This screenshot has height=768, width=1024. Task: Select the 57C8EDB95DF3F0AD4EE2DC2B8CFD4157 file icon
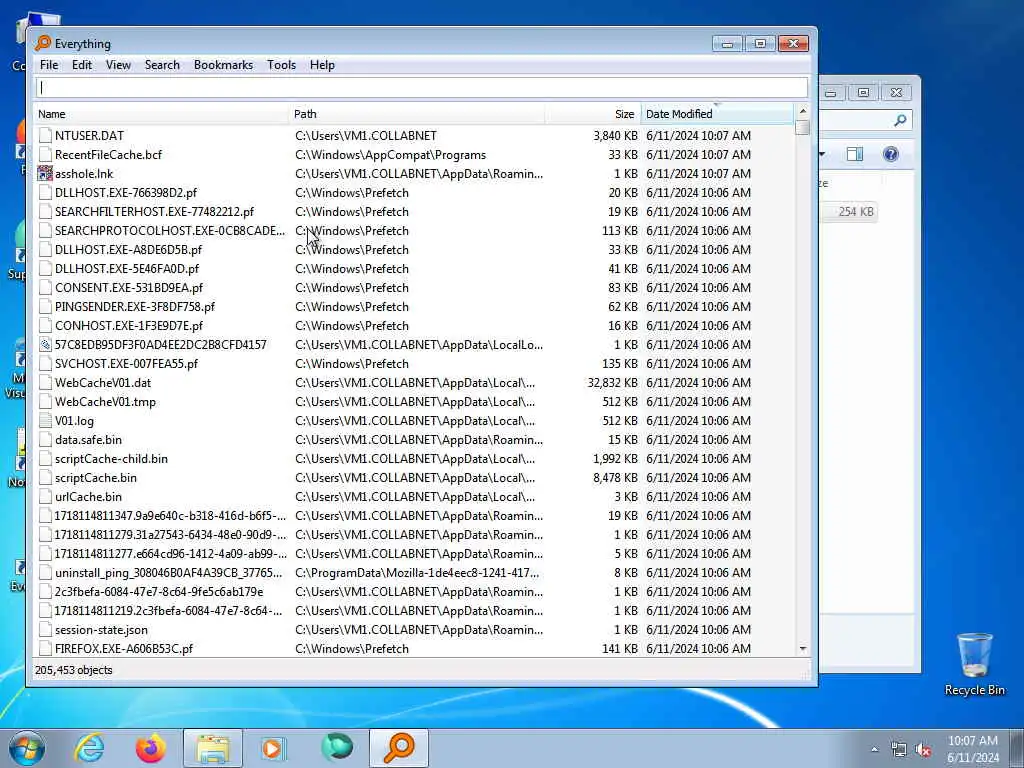coord(45,345)
